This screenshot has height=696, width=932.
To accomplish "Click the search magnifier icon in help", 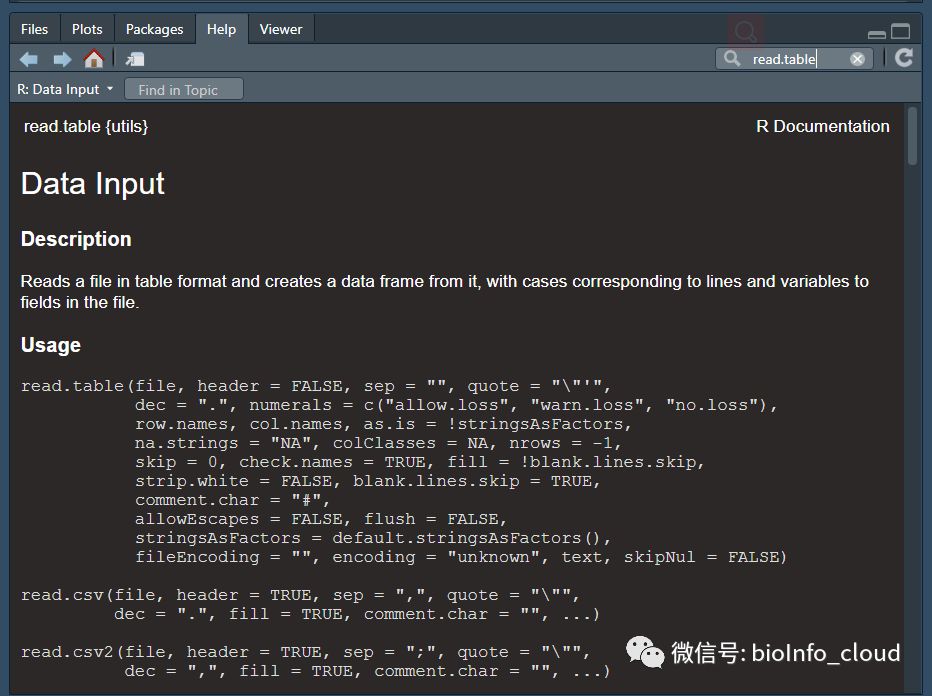I will click(732, 58).
